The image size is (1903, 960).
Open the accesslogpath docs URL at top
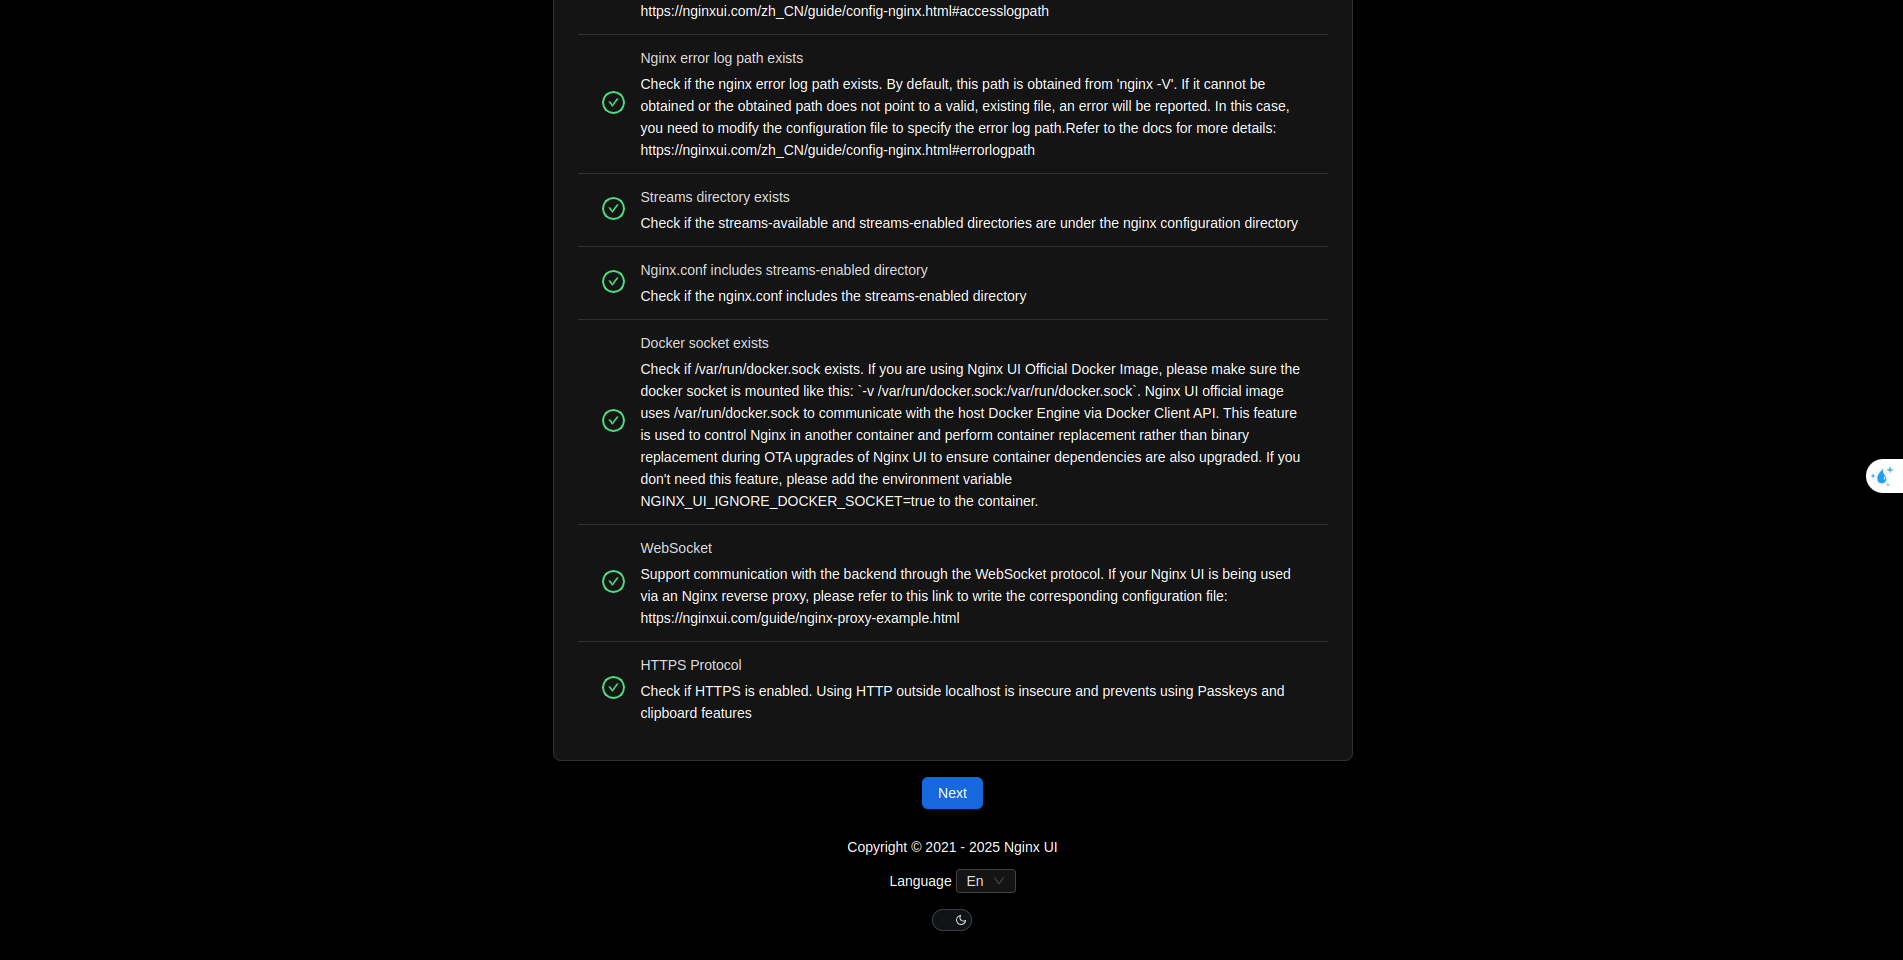(x=844, y=11)
